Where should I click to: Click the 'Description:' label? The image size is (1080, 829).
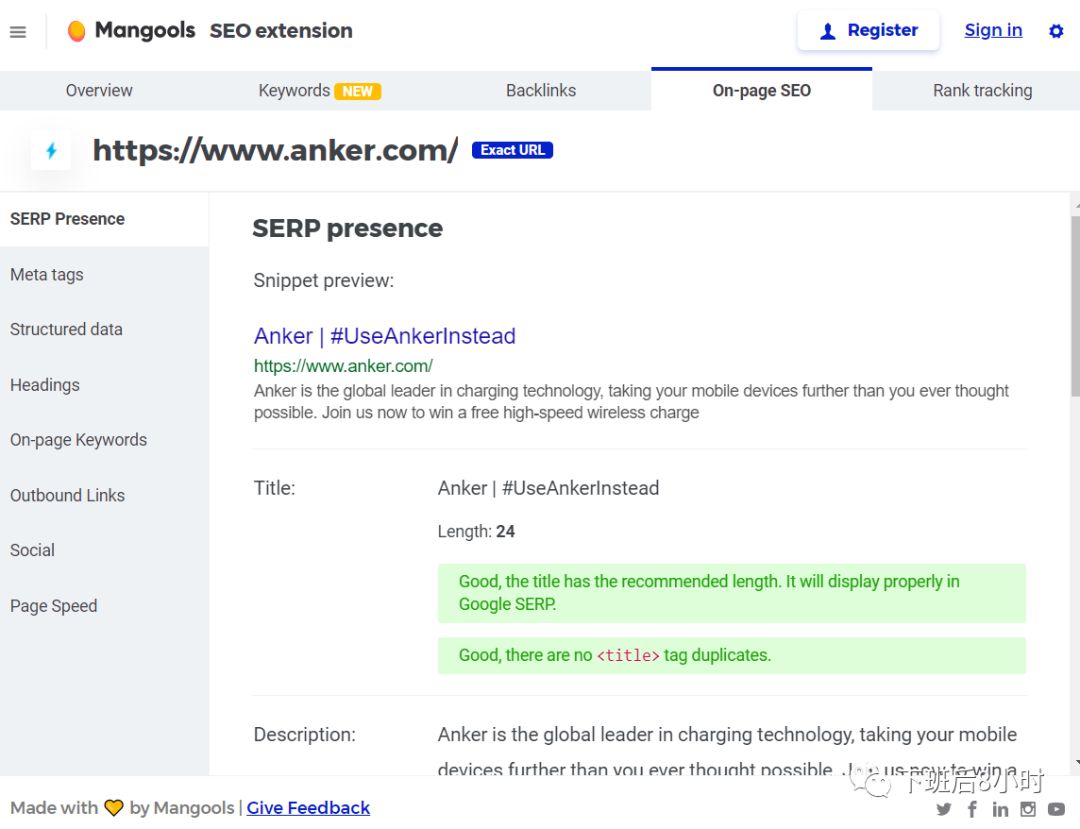pos(304,735)
